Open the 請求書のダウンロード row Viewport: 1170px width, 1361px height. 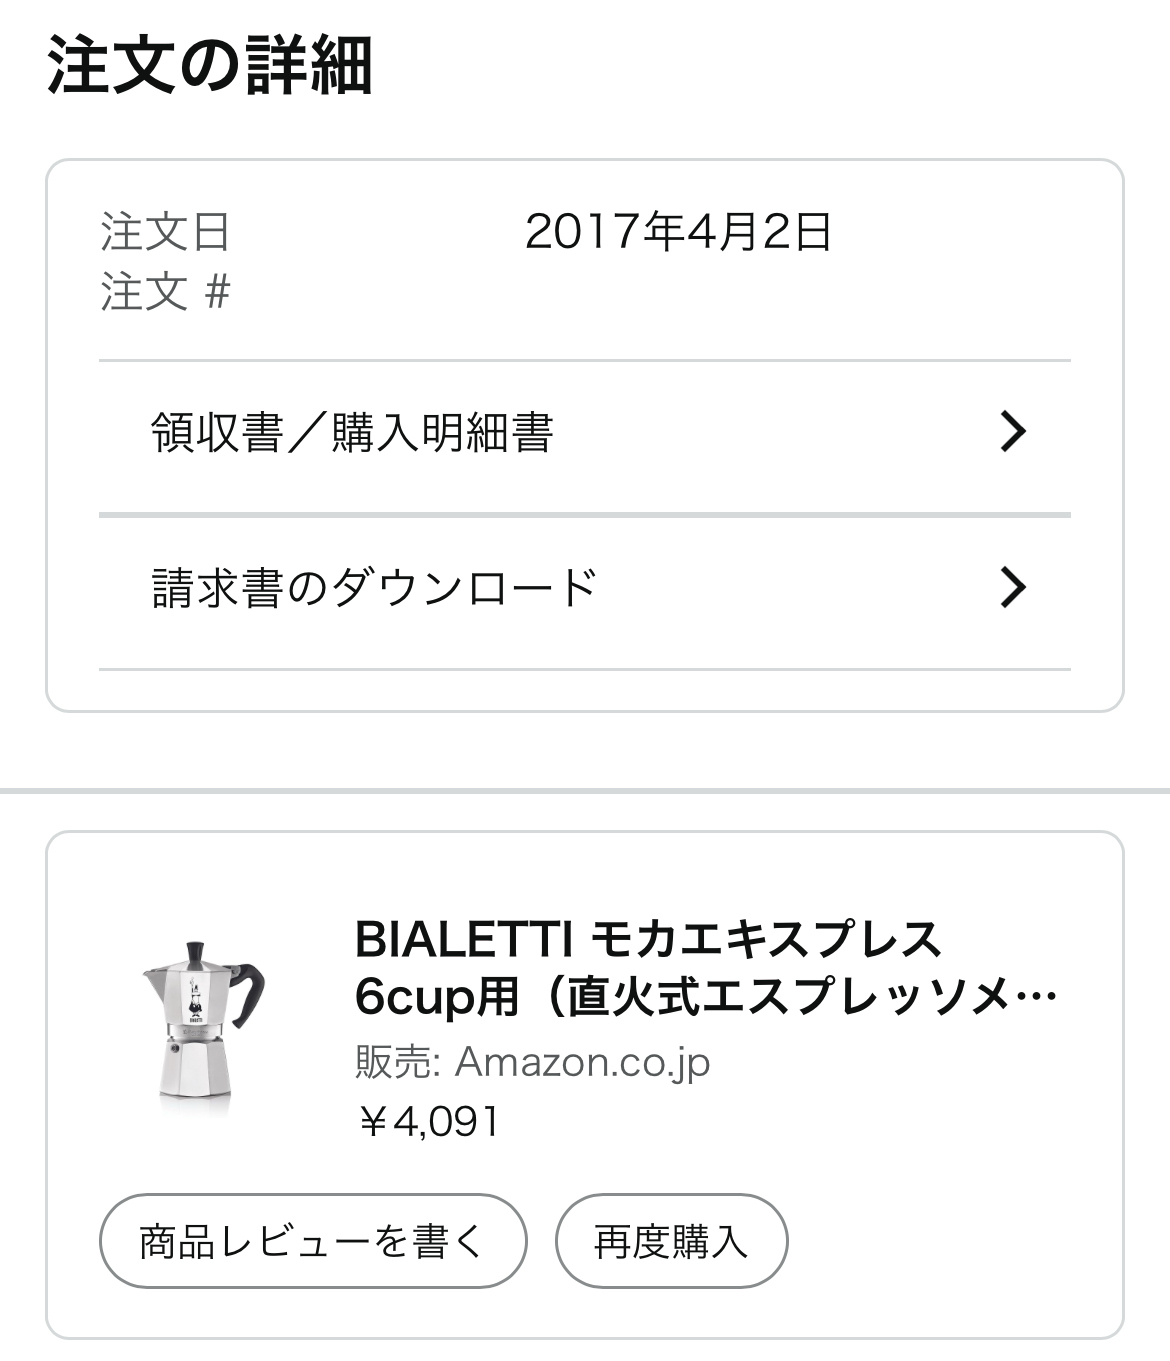374,588
